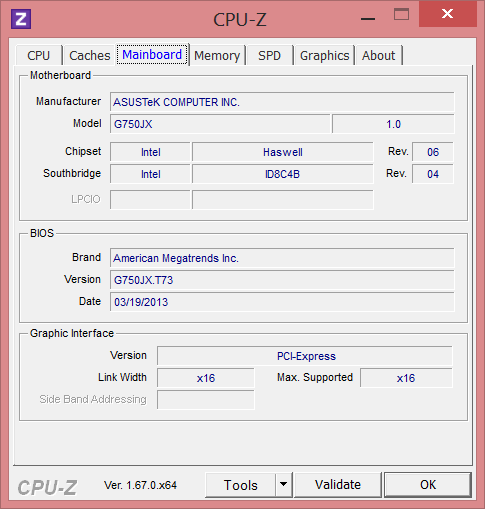Click the Chipset label
The width and height of the screenshot is (485, 509).
(x=83, y=151)
